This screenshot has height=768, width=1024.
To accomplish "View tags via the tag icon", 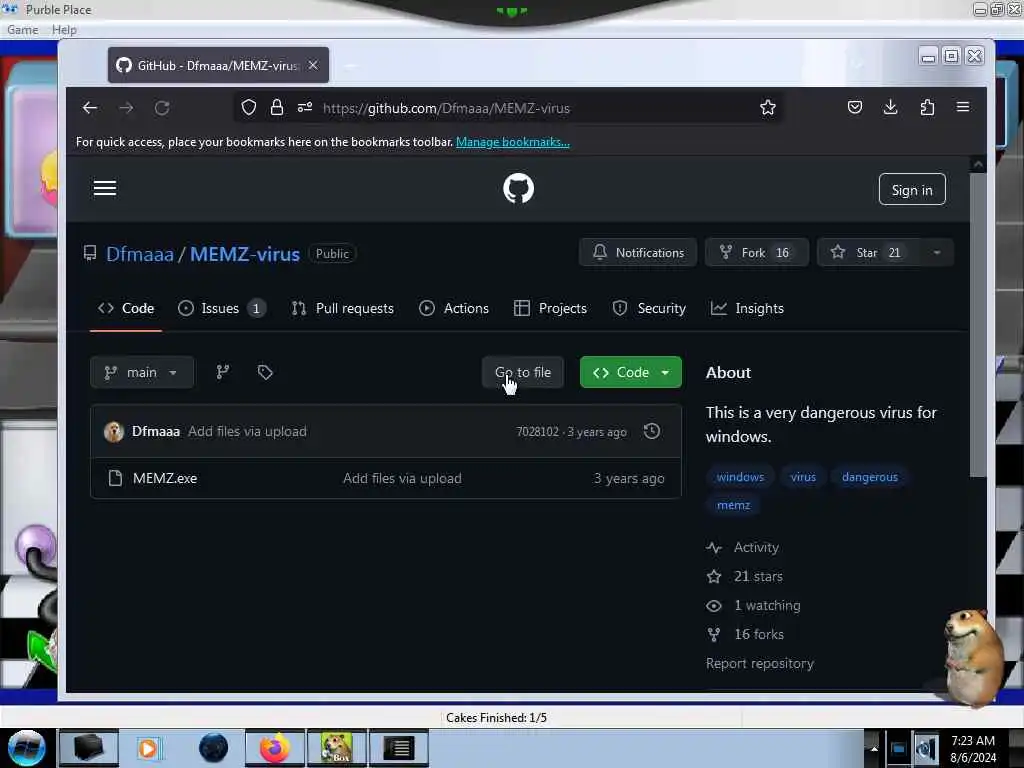I will coord(265,372).
